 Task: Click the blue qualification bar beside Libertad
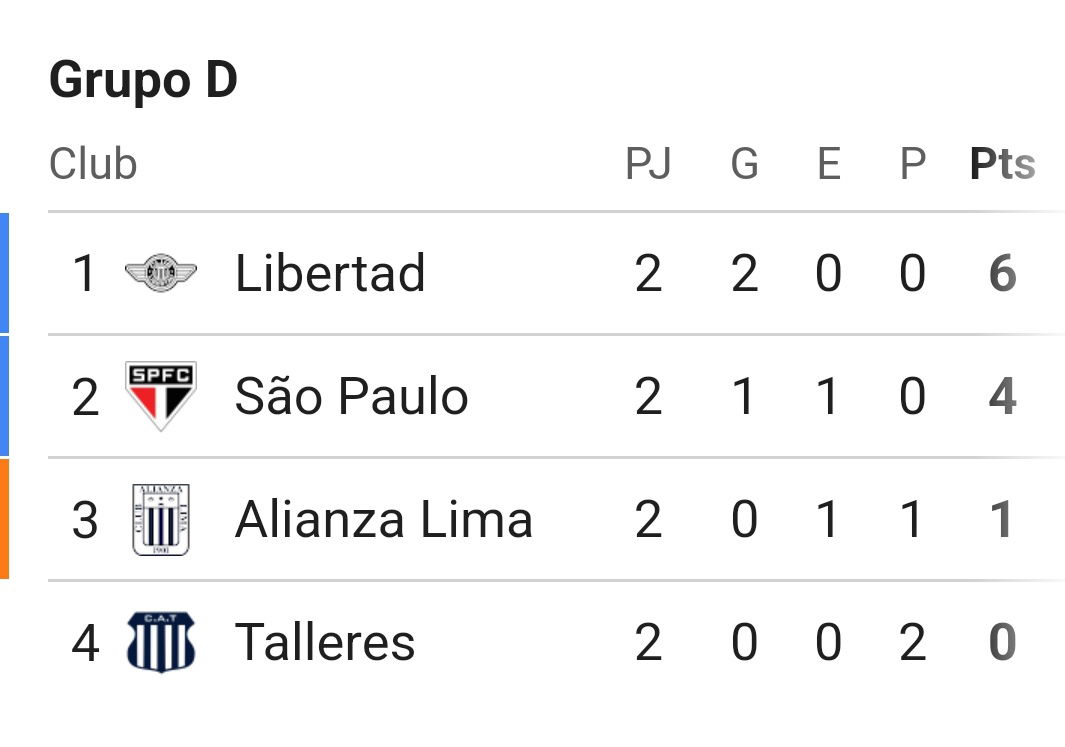pos(4,273)
